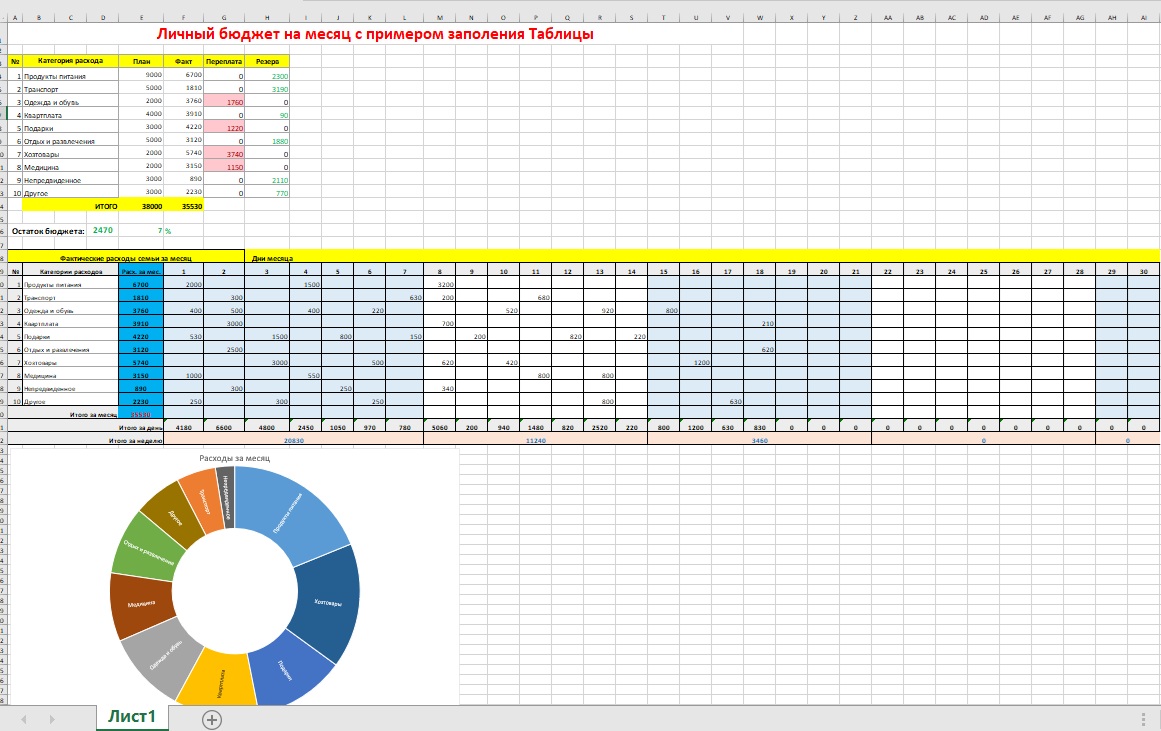Select the red Личный бюджет title cell
Image resolution: width=1161 pixels, height=731 pixels.
375,34
